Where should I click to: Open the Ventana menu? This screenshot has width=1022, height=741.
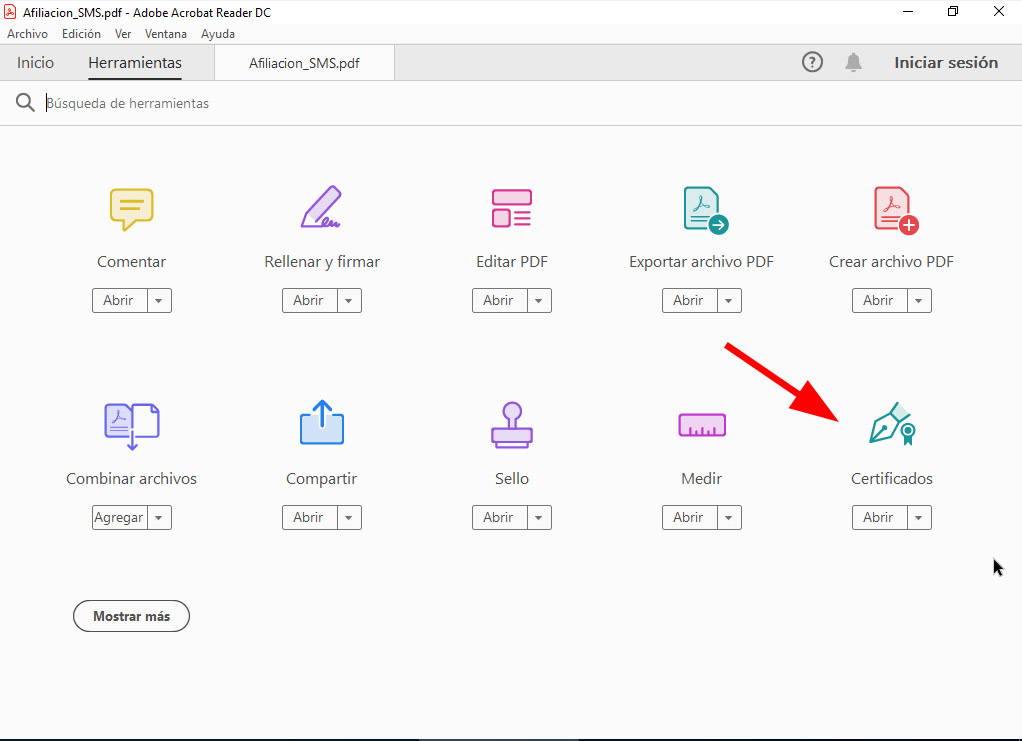pos(166,34)
